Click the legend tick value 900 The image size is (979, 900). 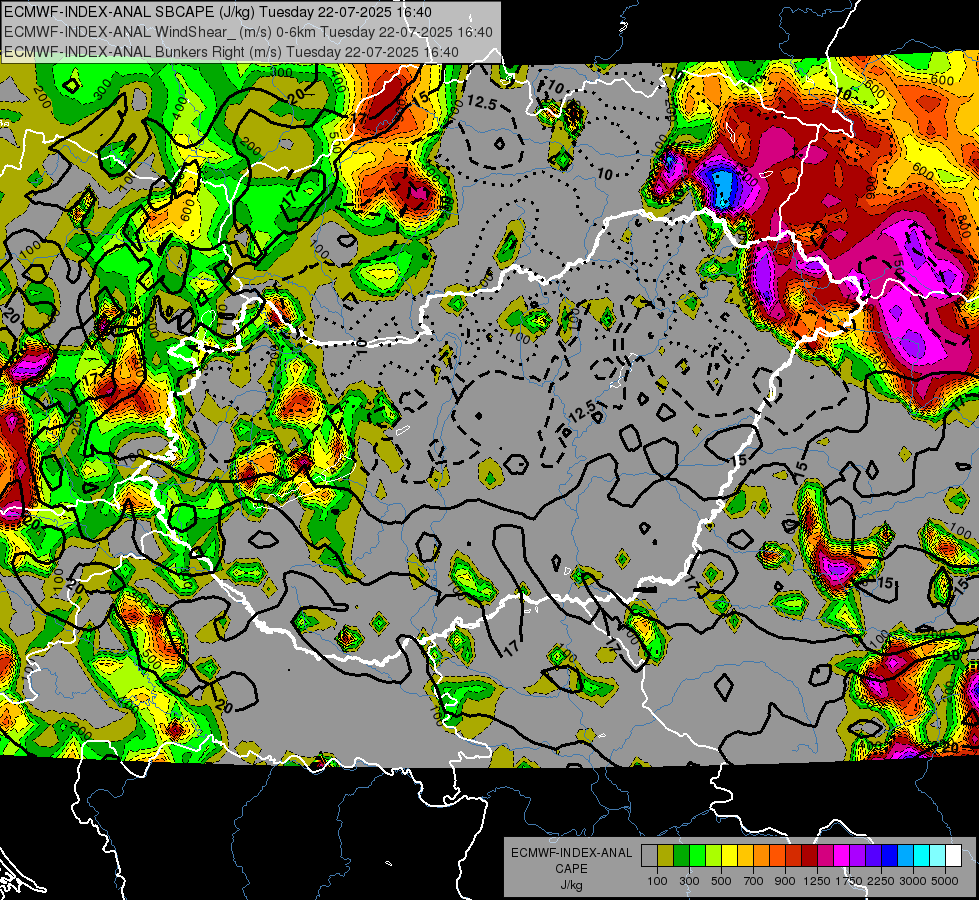(x=785, y=881)
